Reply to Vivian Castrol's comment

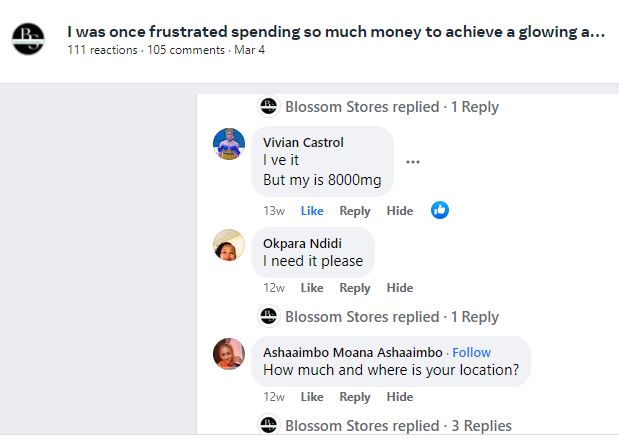[355, 211]
